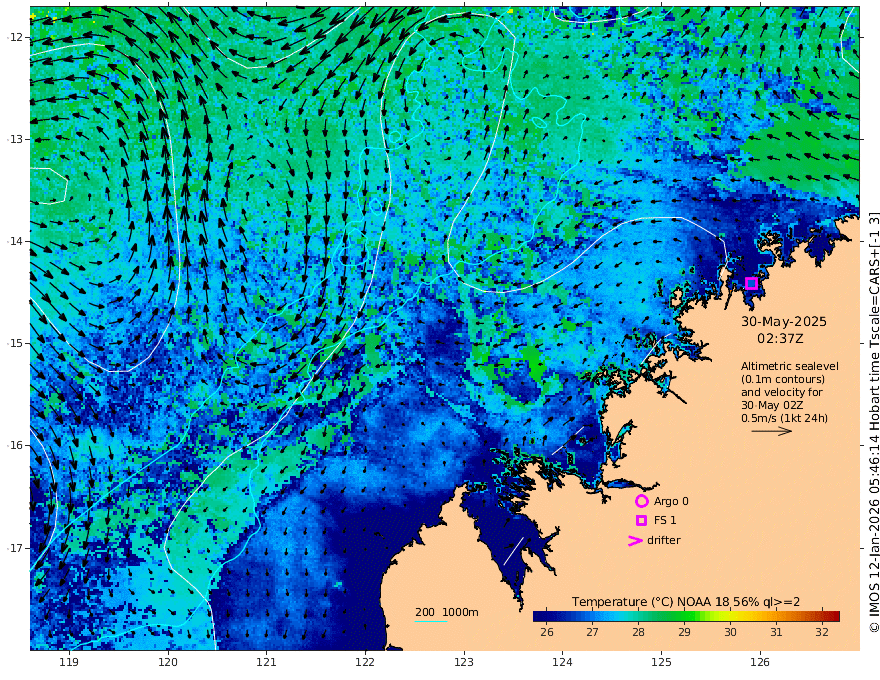Click the cyan 200m isobath legend line

pyautogui.click(x=431, y=622)
